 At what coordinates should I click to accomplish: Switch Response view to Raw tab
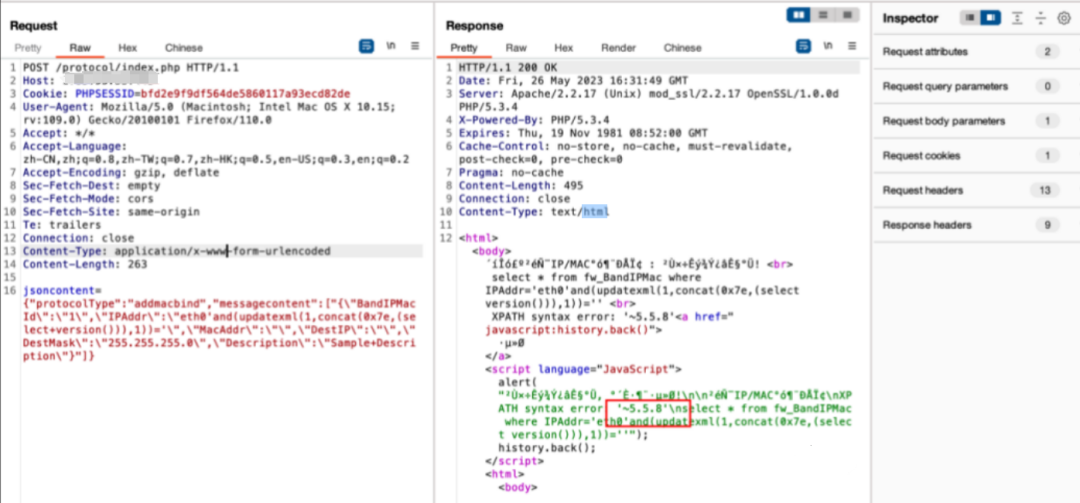[x=516, y=48]
